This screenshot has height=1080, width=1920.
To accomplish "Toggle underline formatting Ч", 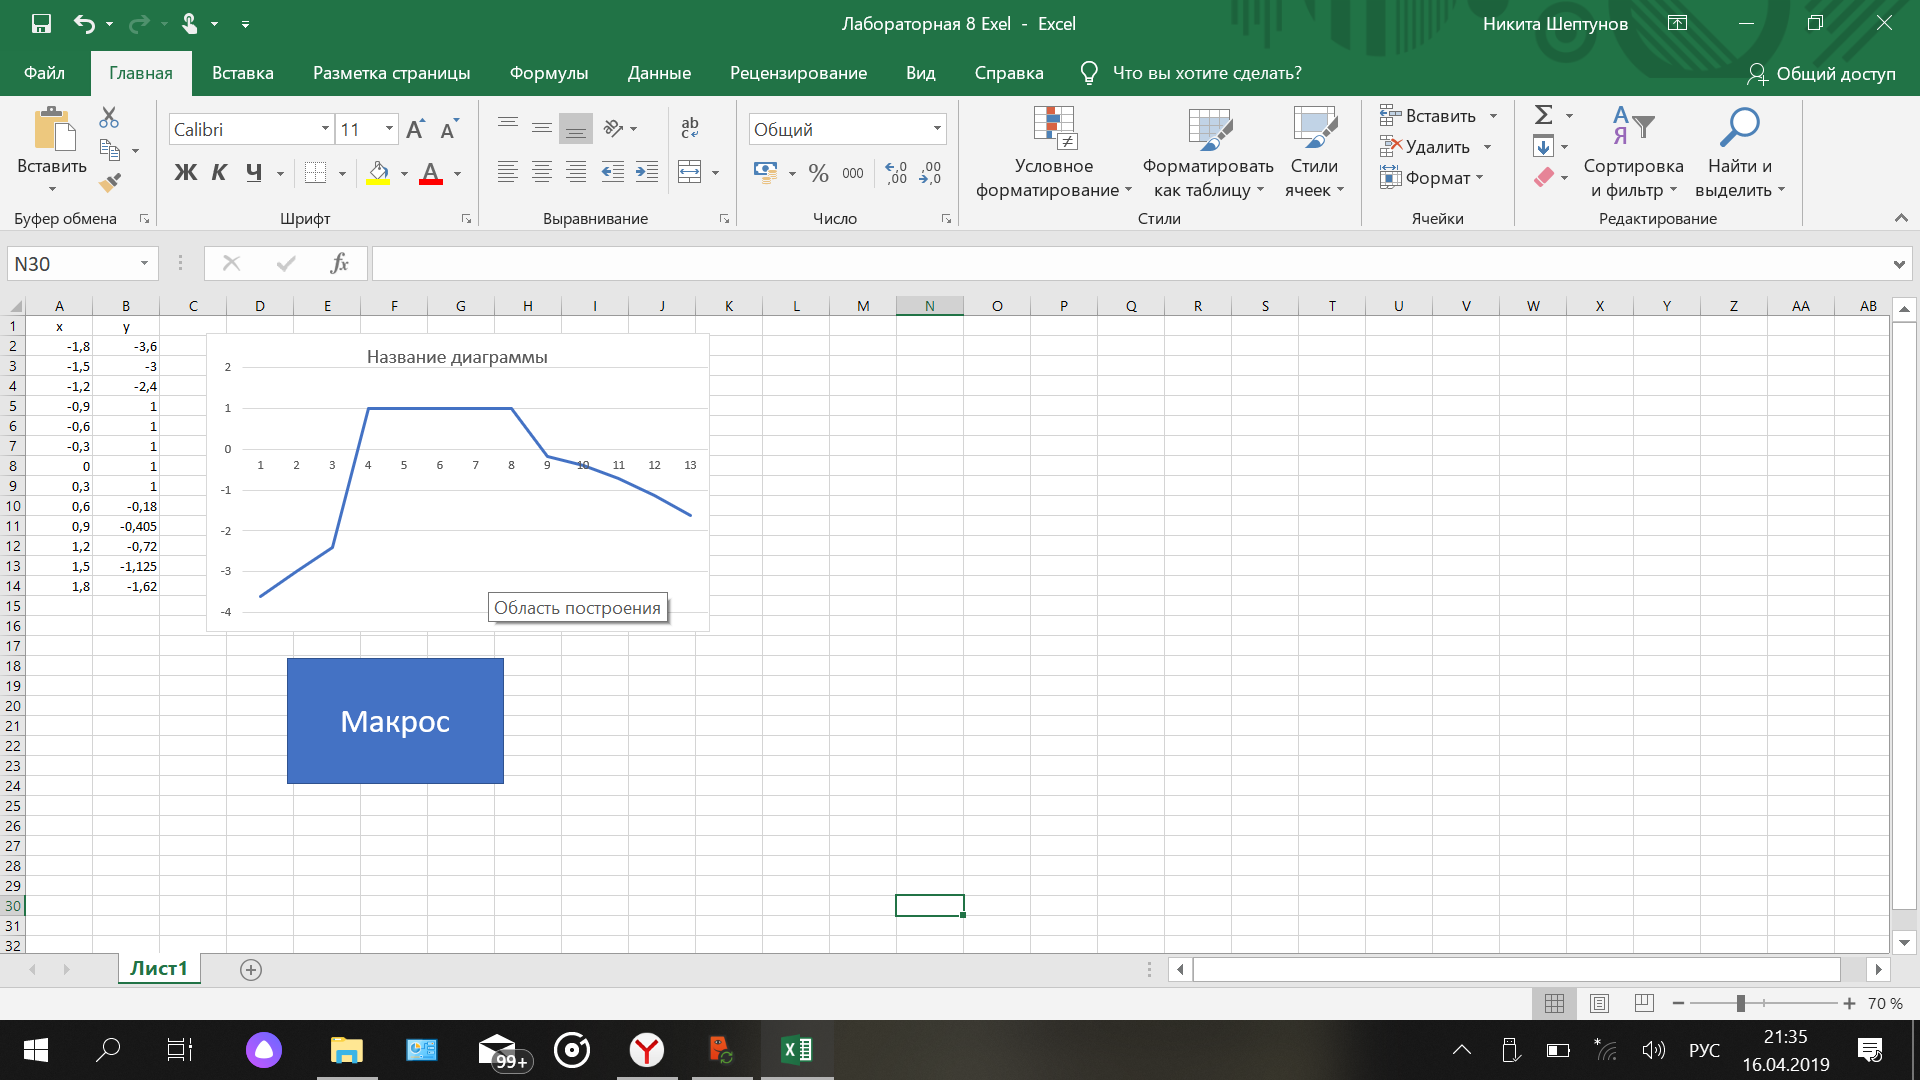I will coord(254,172).
